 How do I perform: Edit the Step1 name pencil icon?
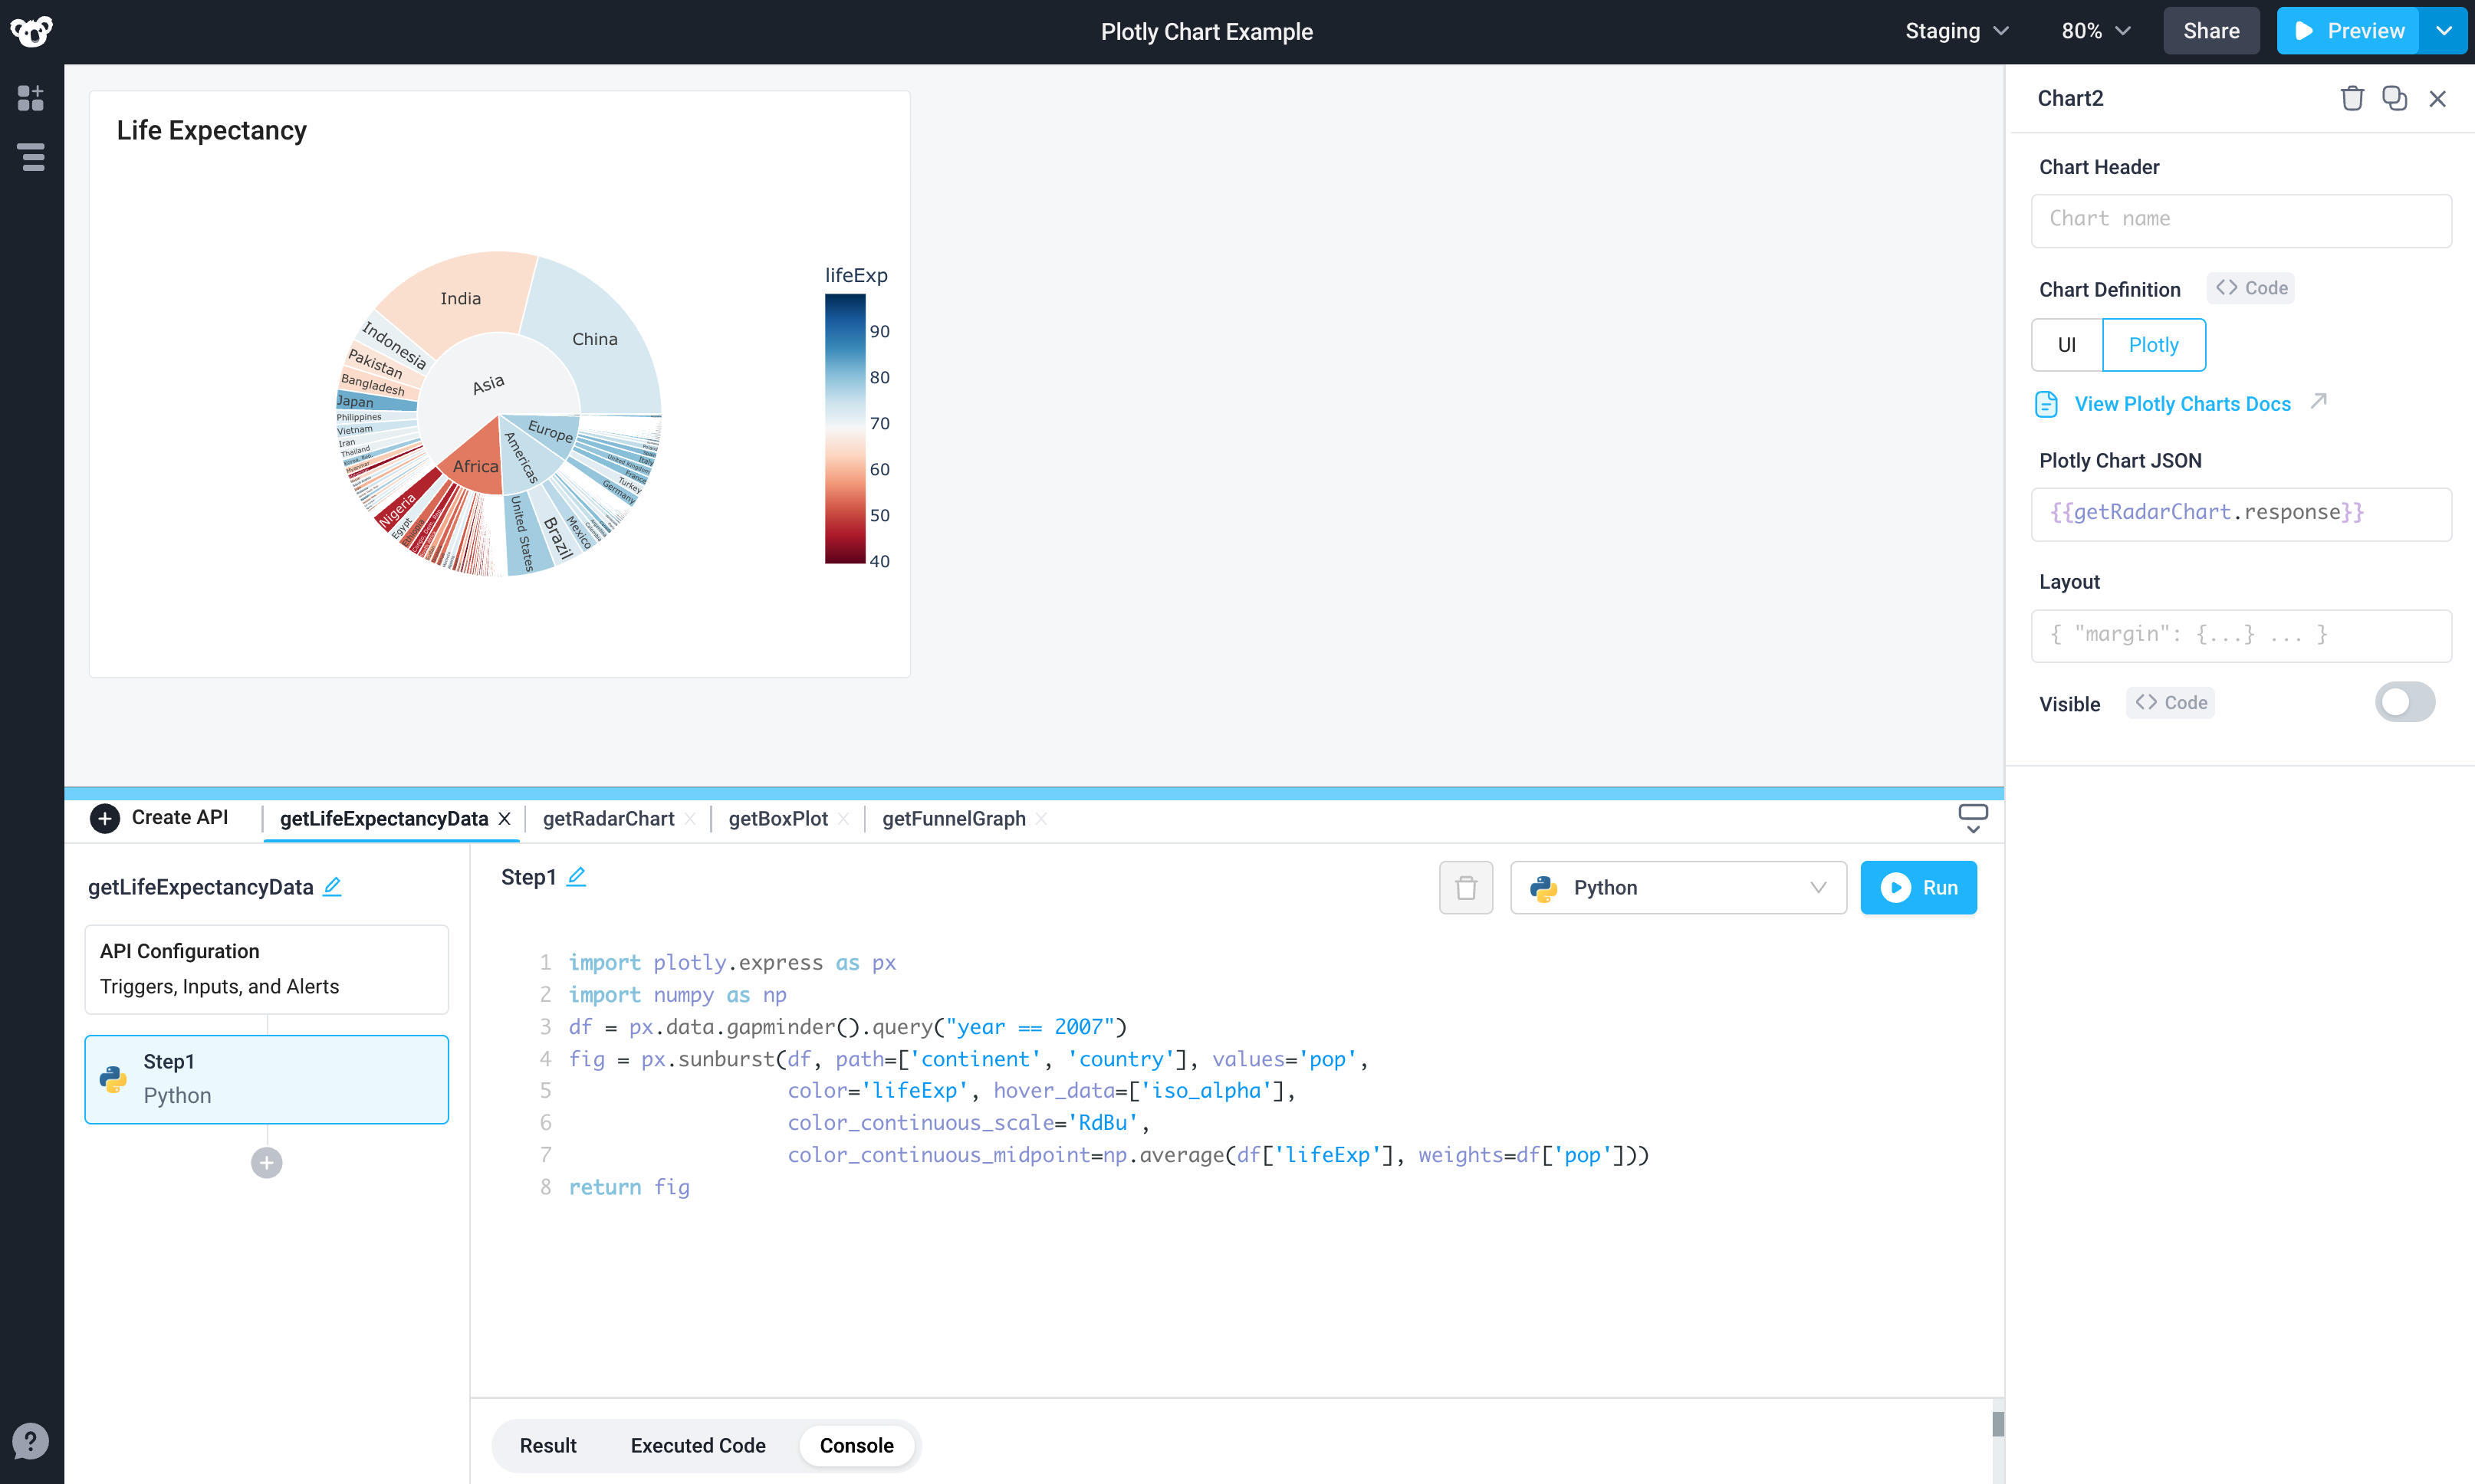(x=576, y=876)
